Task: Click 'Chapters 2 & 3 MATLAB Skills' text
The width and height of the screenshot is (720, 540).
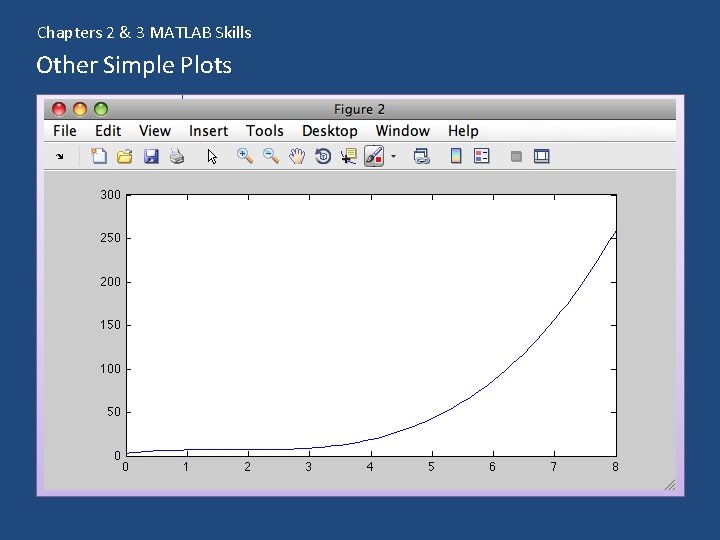Action: coord(144,33)
